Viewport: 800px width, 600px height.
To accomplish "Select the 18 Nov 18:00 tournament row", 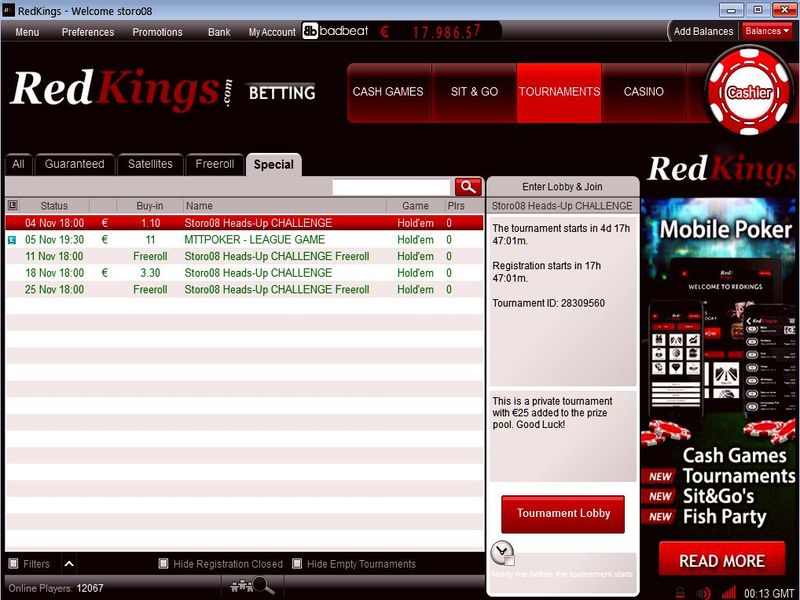I will (x=244, y=273).
